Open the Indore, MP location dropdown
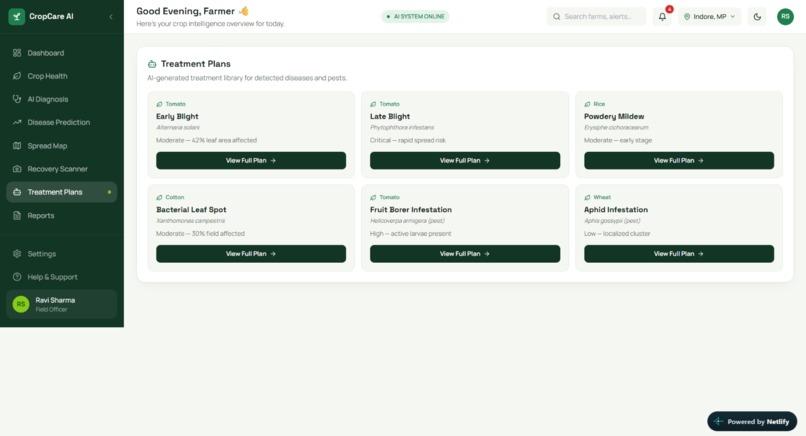806x436 pixels. (709, 16)
